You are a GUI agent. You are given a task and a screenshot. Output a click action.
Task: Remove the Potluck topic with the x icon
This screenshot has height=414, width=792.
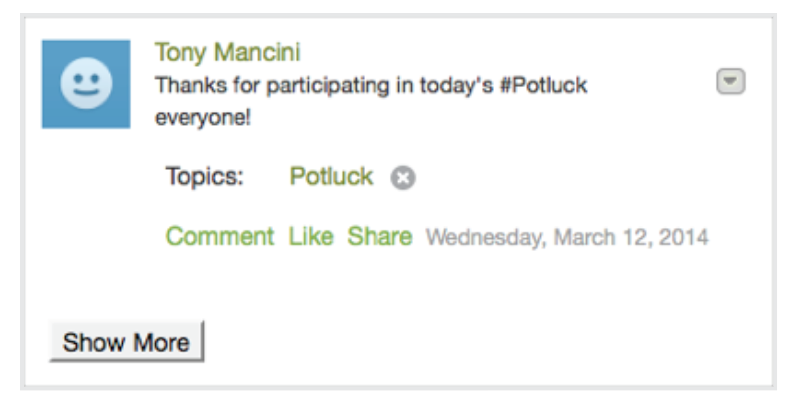[x=402, y=179]
